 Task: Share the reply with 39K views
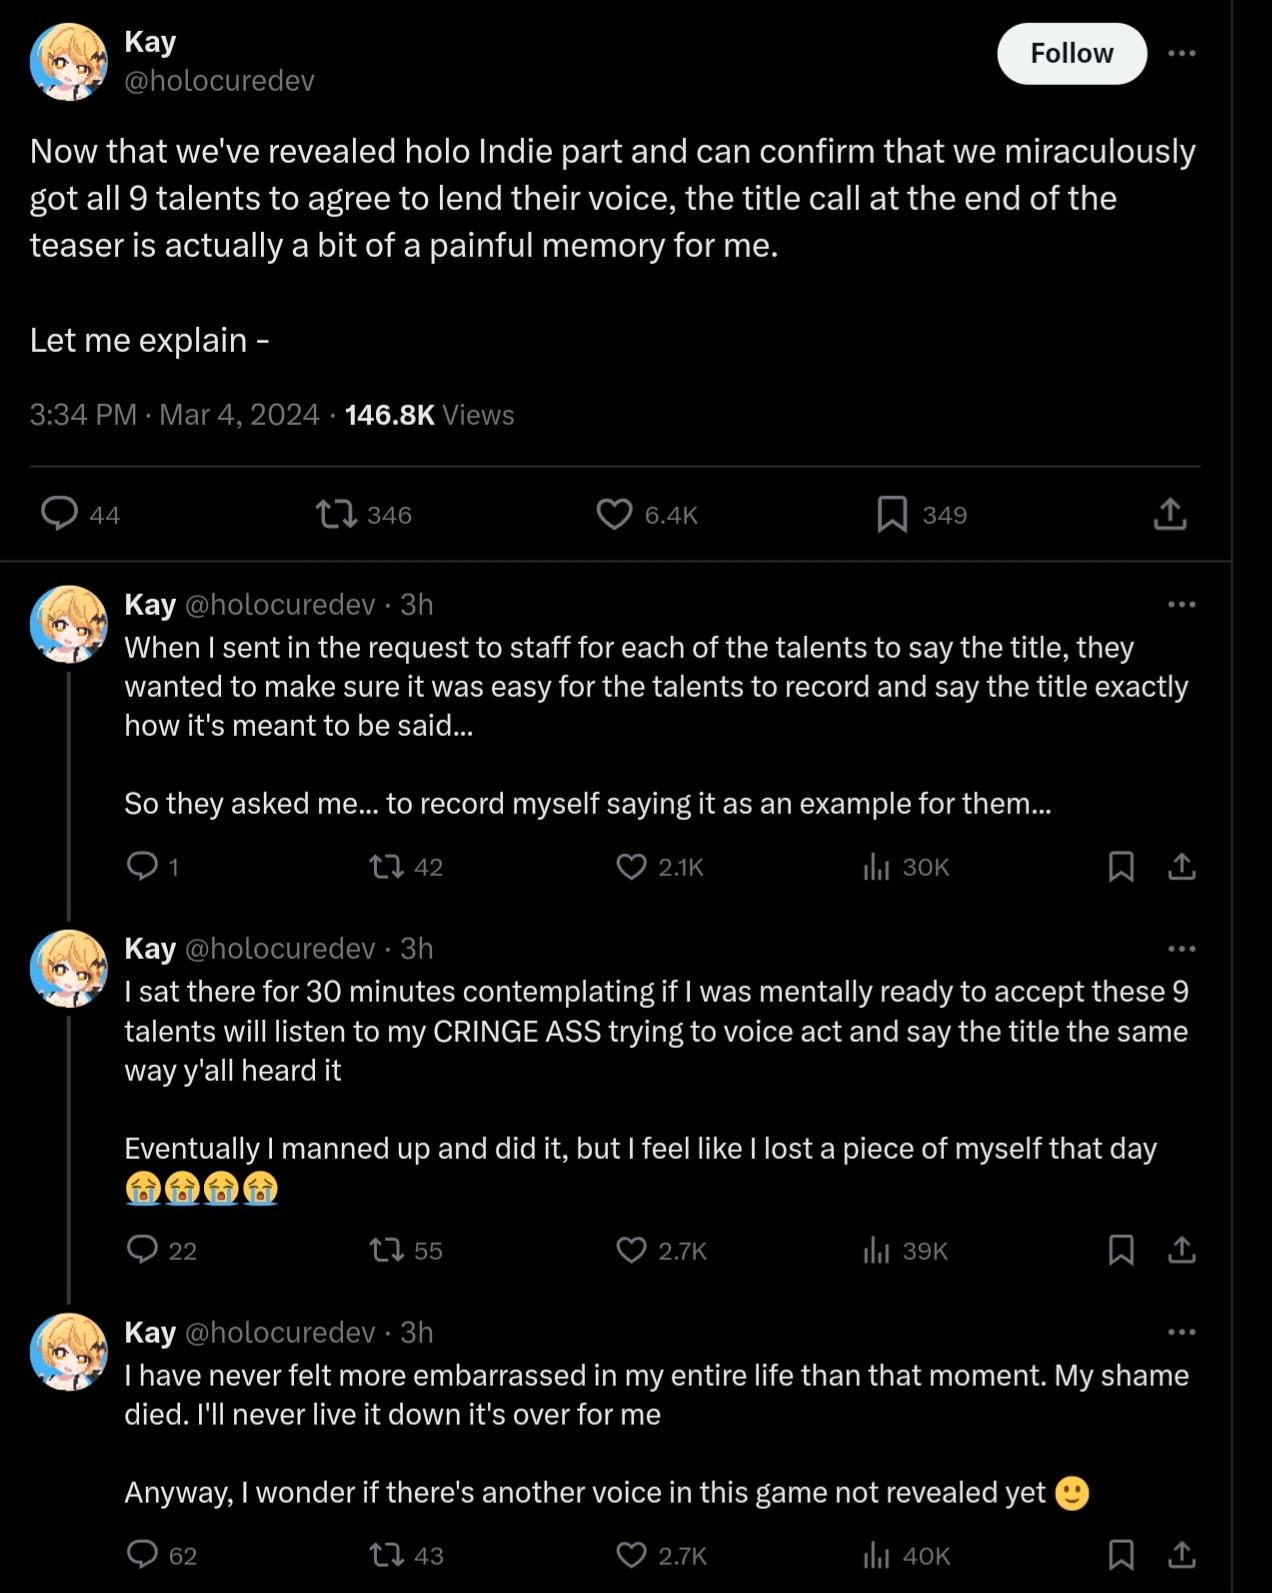point(1181,1250)
